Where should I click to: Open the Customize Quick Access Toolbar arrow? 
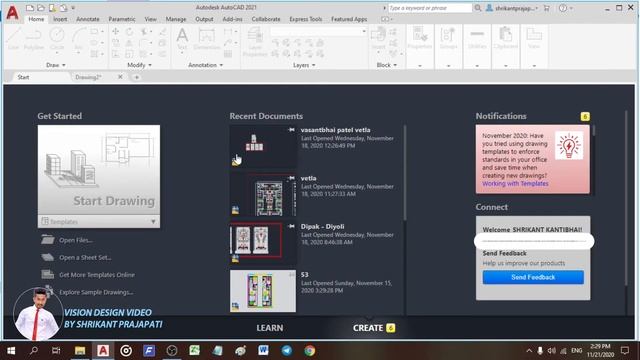point(73,8)
